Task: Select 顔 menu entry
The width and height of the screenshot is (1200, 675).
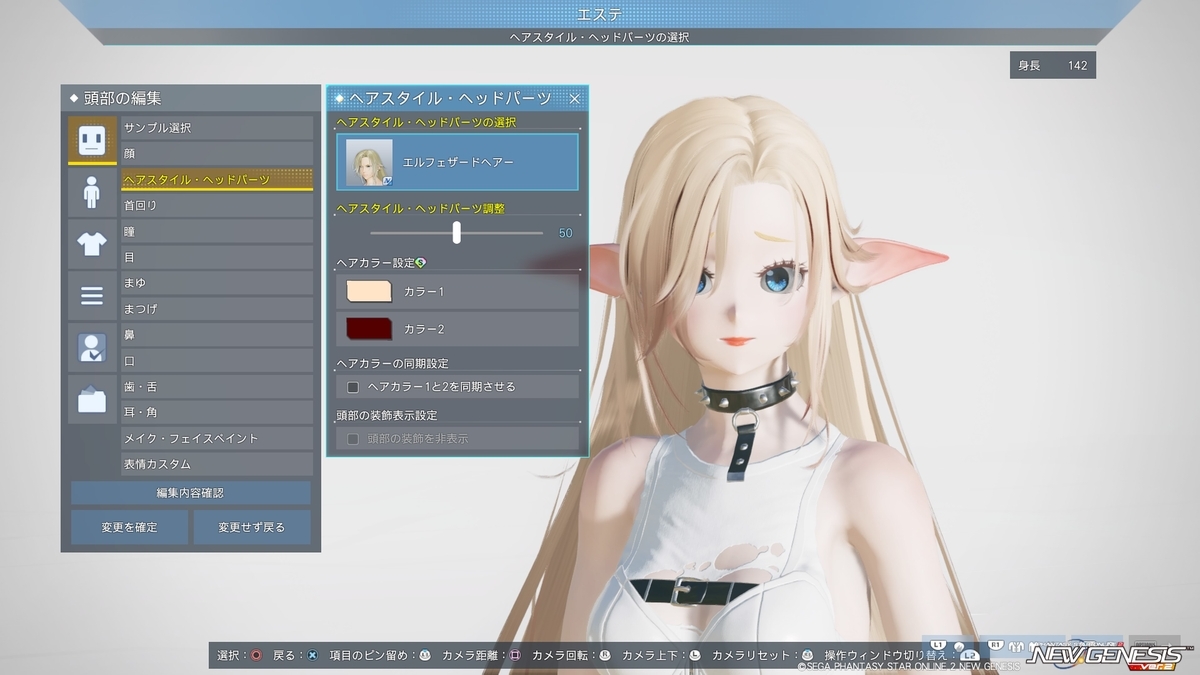Action: 217,153
